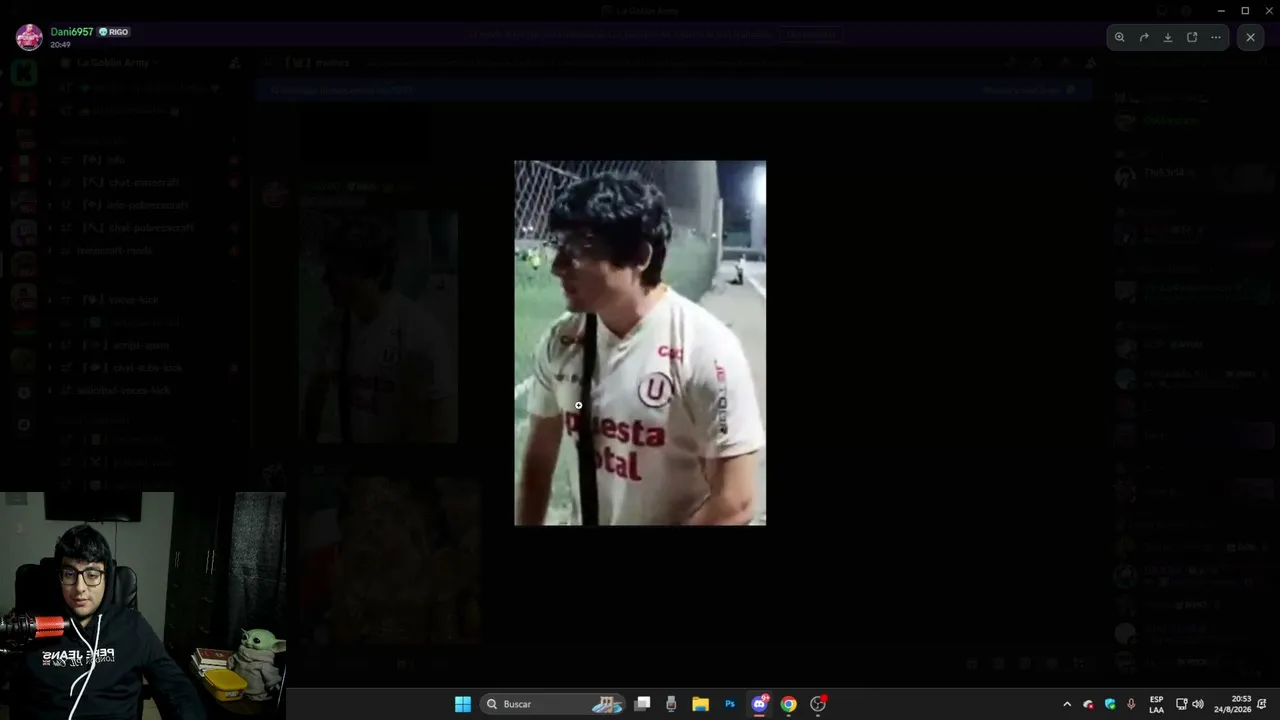Click the enlarged jersey photo

click(x=640, y=343)
